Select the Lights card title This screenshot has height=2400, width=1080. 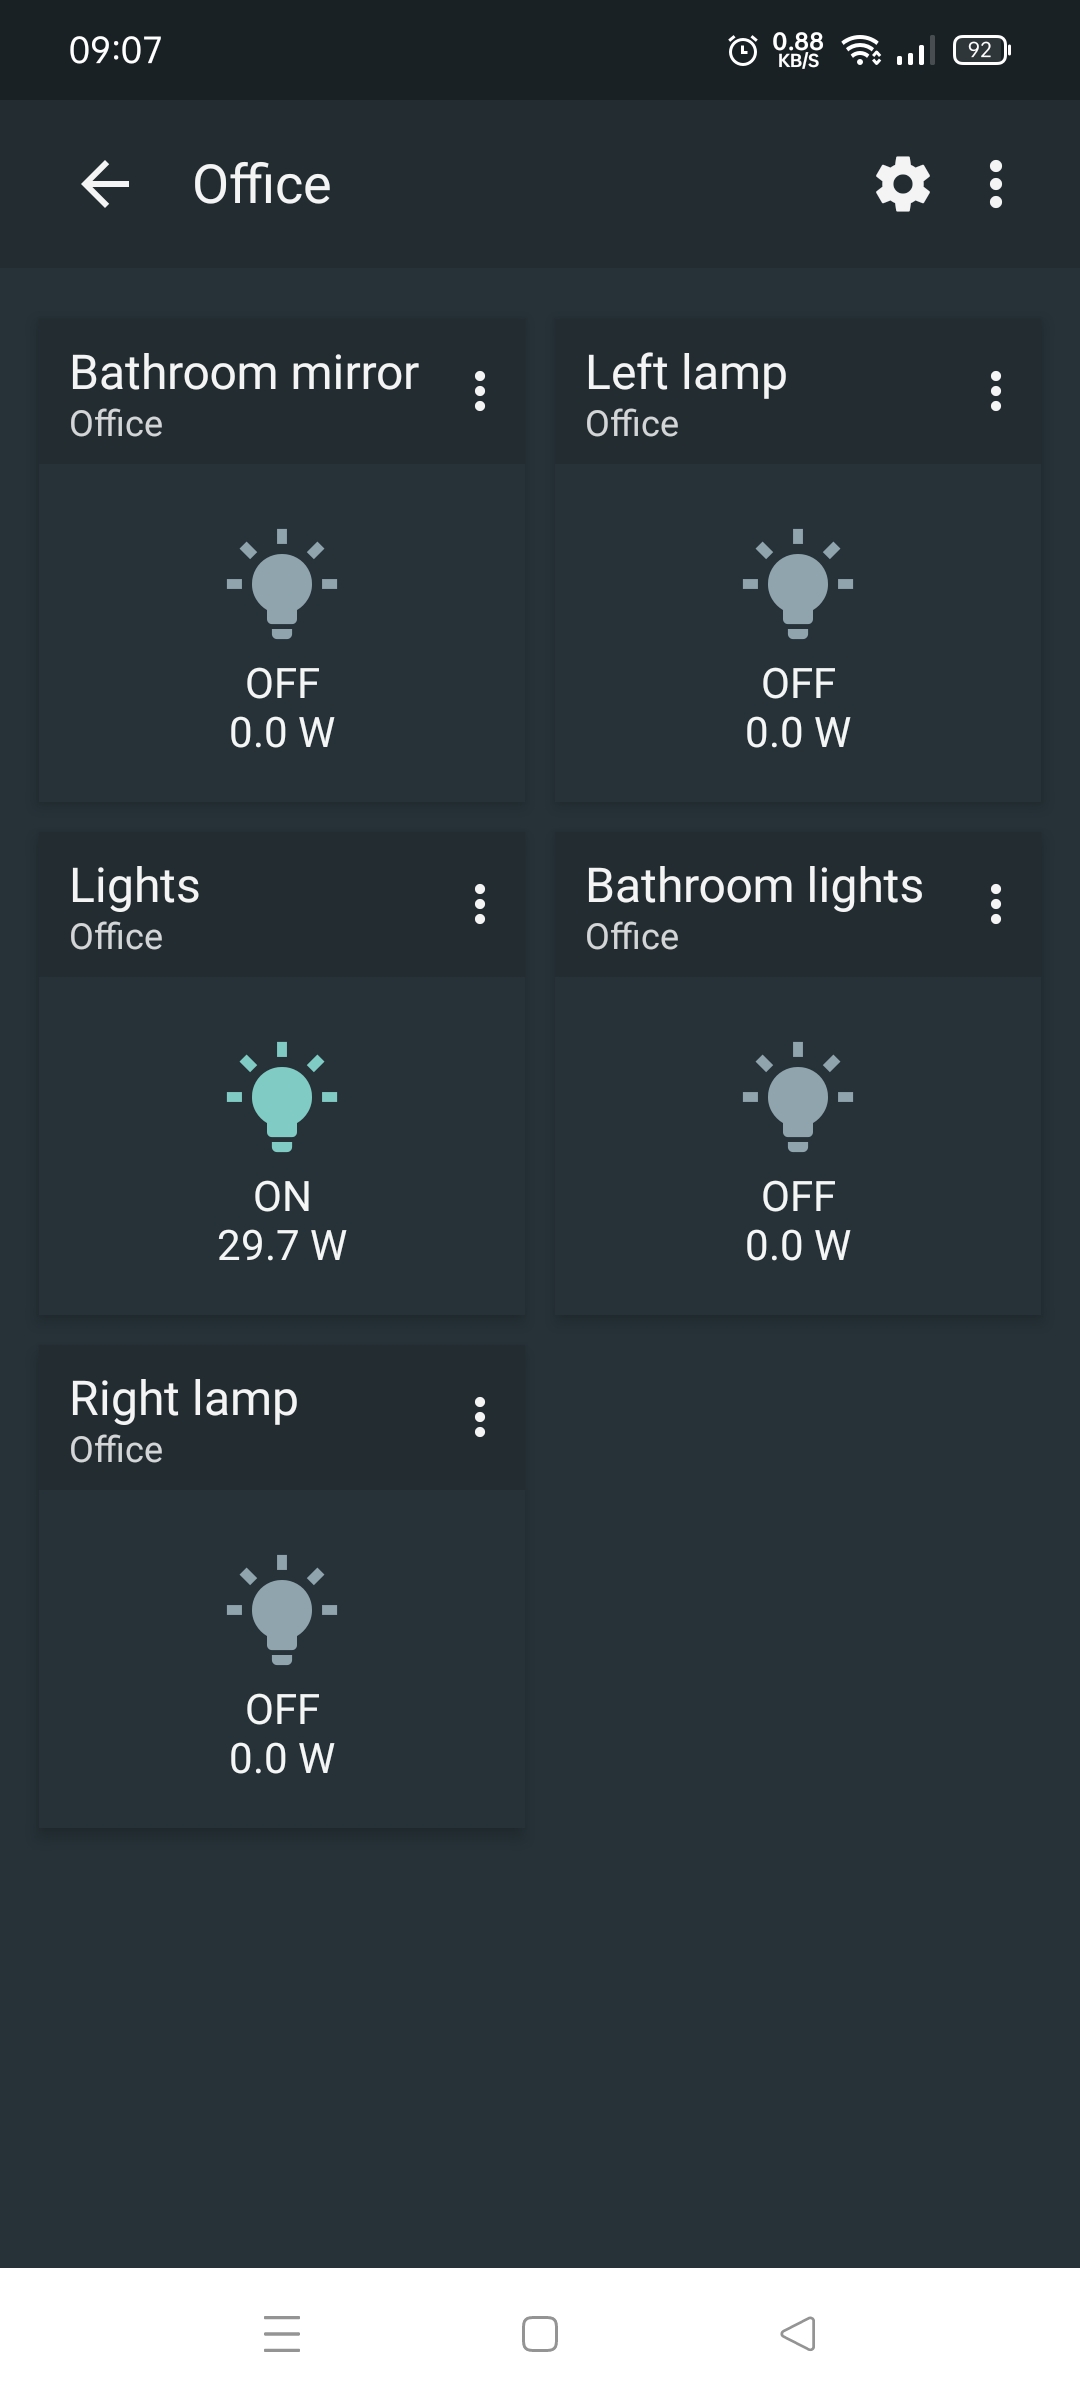pyautogui.click(x=135, y=886)
